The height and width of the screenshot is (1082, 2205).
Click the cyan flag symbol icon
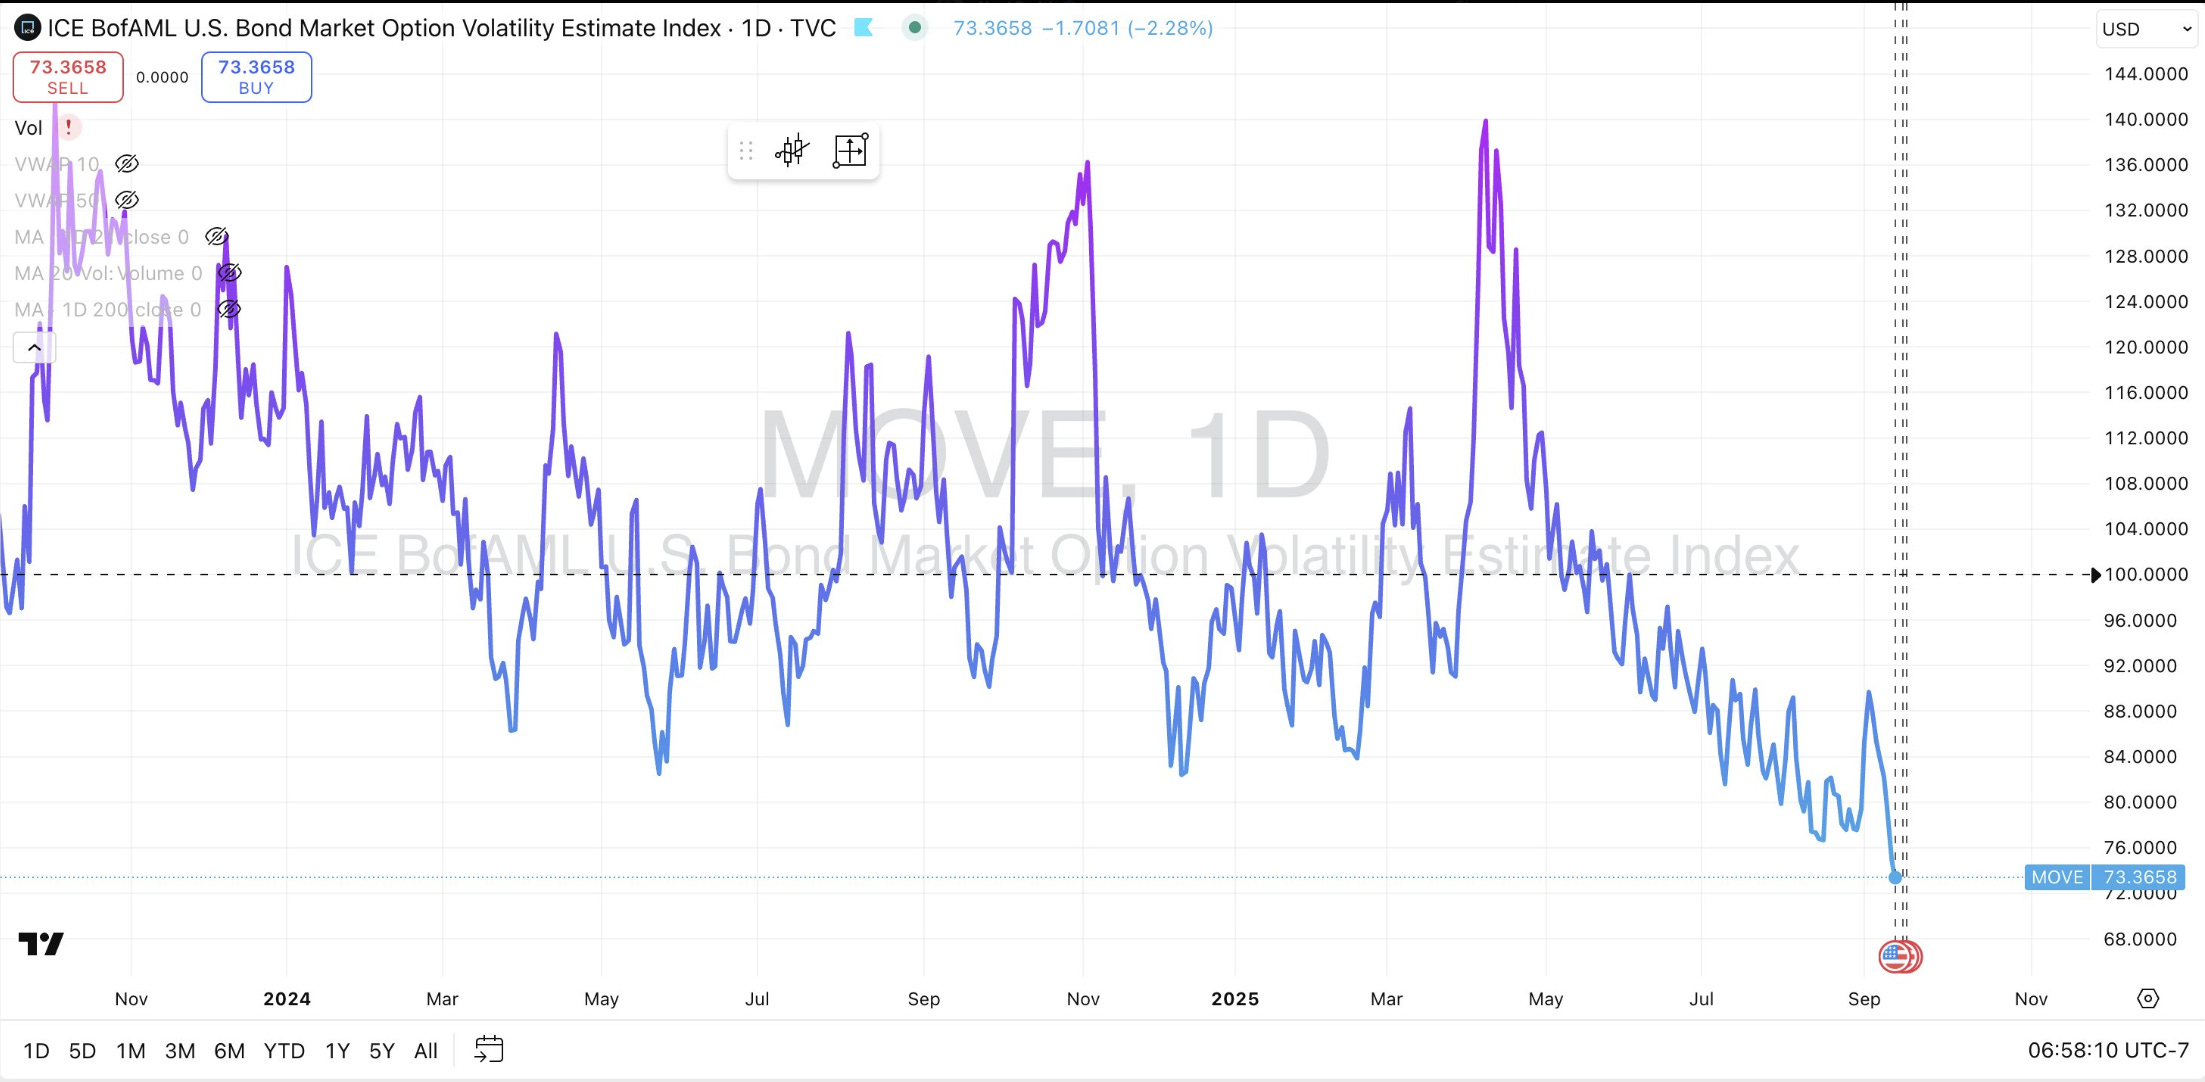(863, 28)
